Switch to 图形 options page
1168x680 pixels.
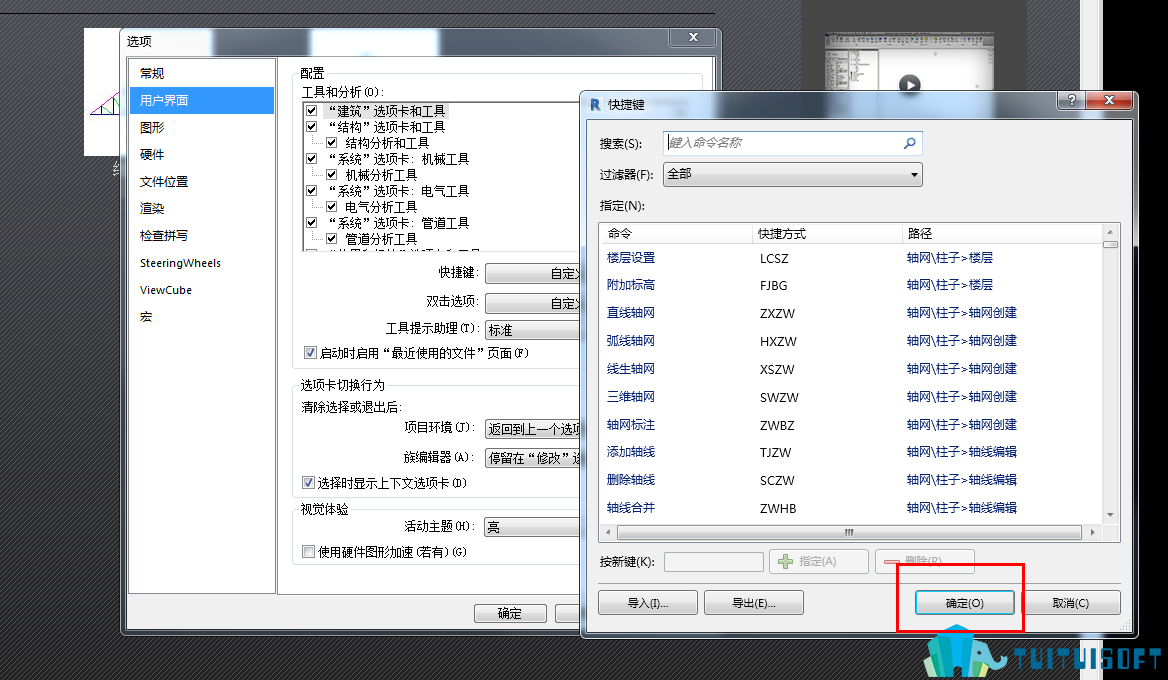pyautogui.click(x=202, y=127)
